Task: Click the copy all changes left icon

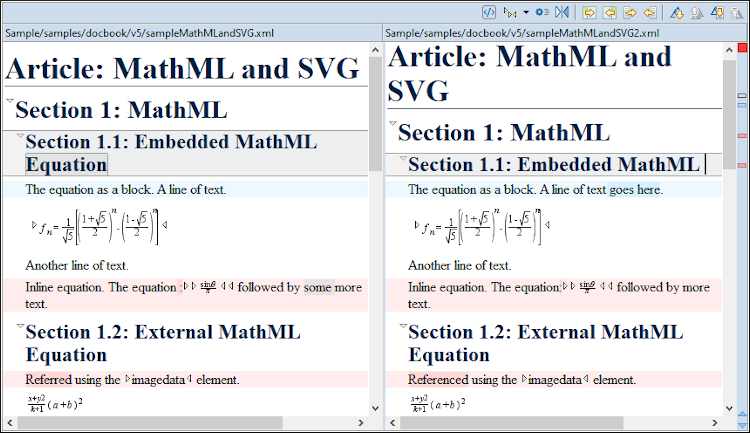Action: tap(650, 13)
